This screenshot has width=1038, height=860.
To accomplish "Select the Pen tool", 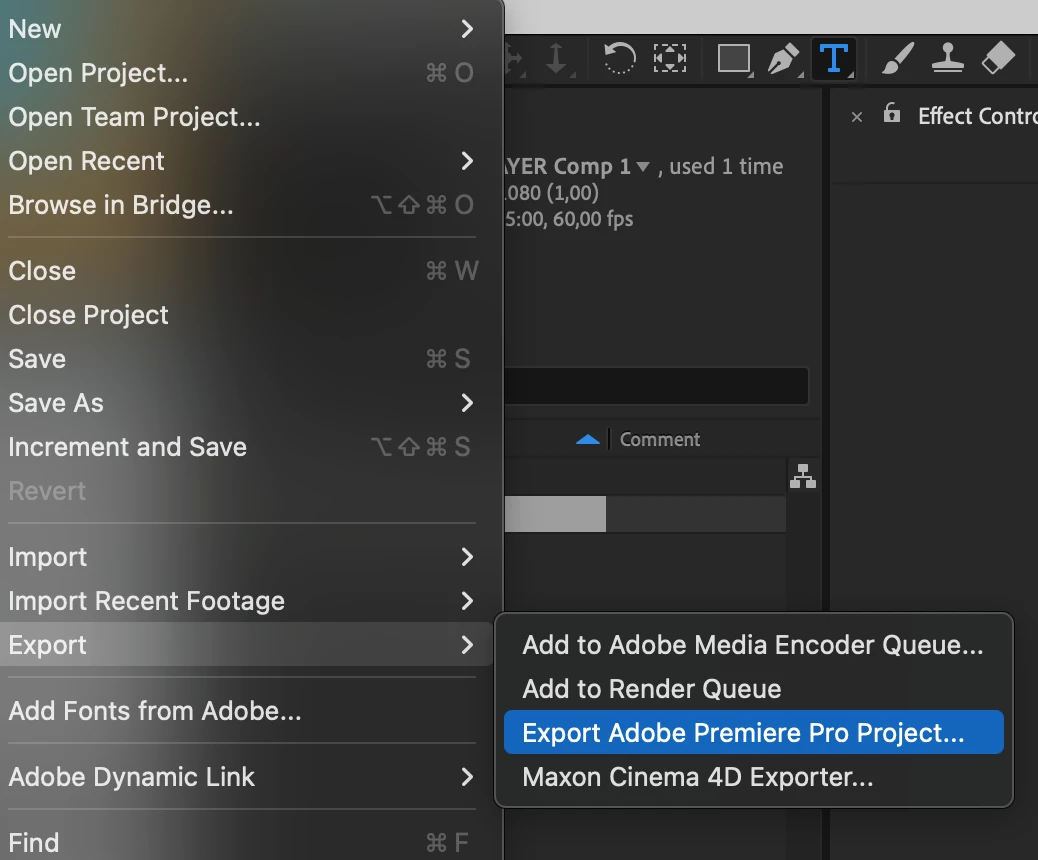I will click(784, 58).
